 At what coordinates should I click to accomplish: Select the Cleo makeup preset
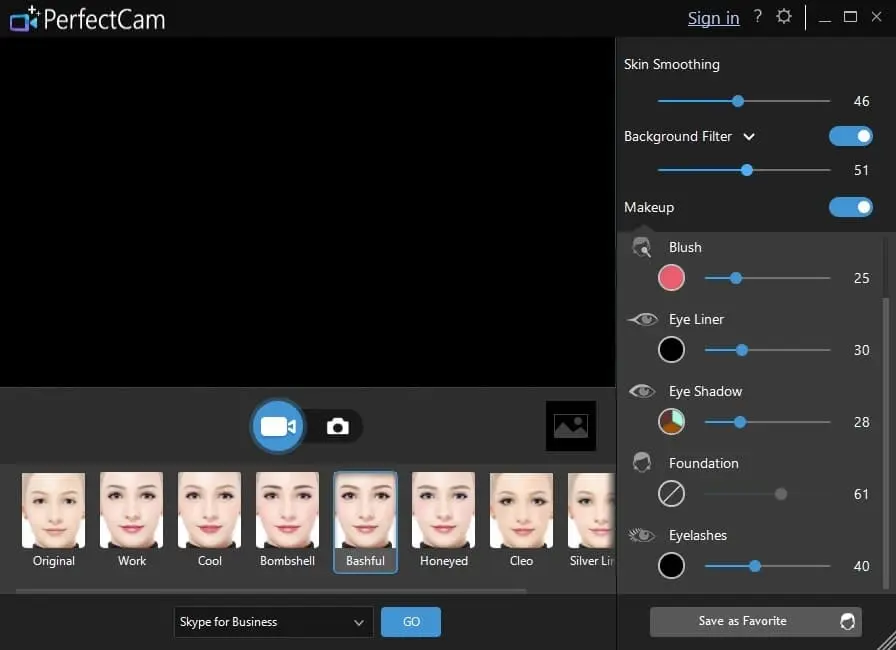coord(521,521)
